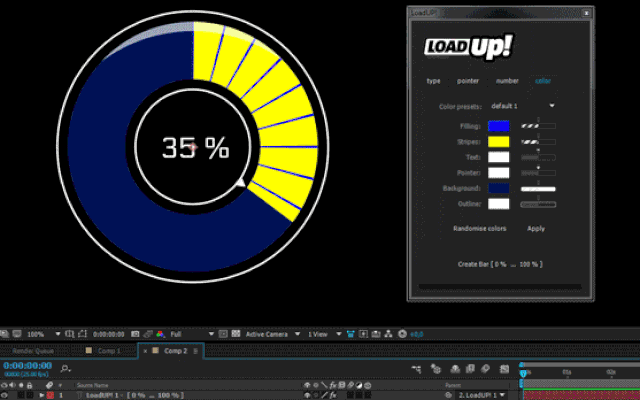The width and height of the screenshot is (640, 400).
Task: Toggle quality switch on LoadUP! 1 layer
Action: (324, 395)
